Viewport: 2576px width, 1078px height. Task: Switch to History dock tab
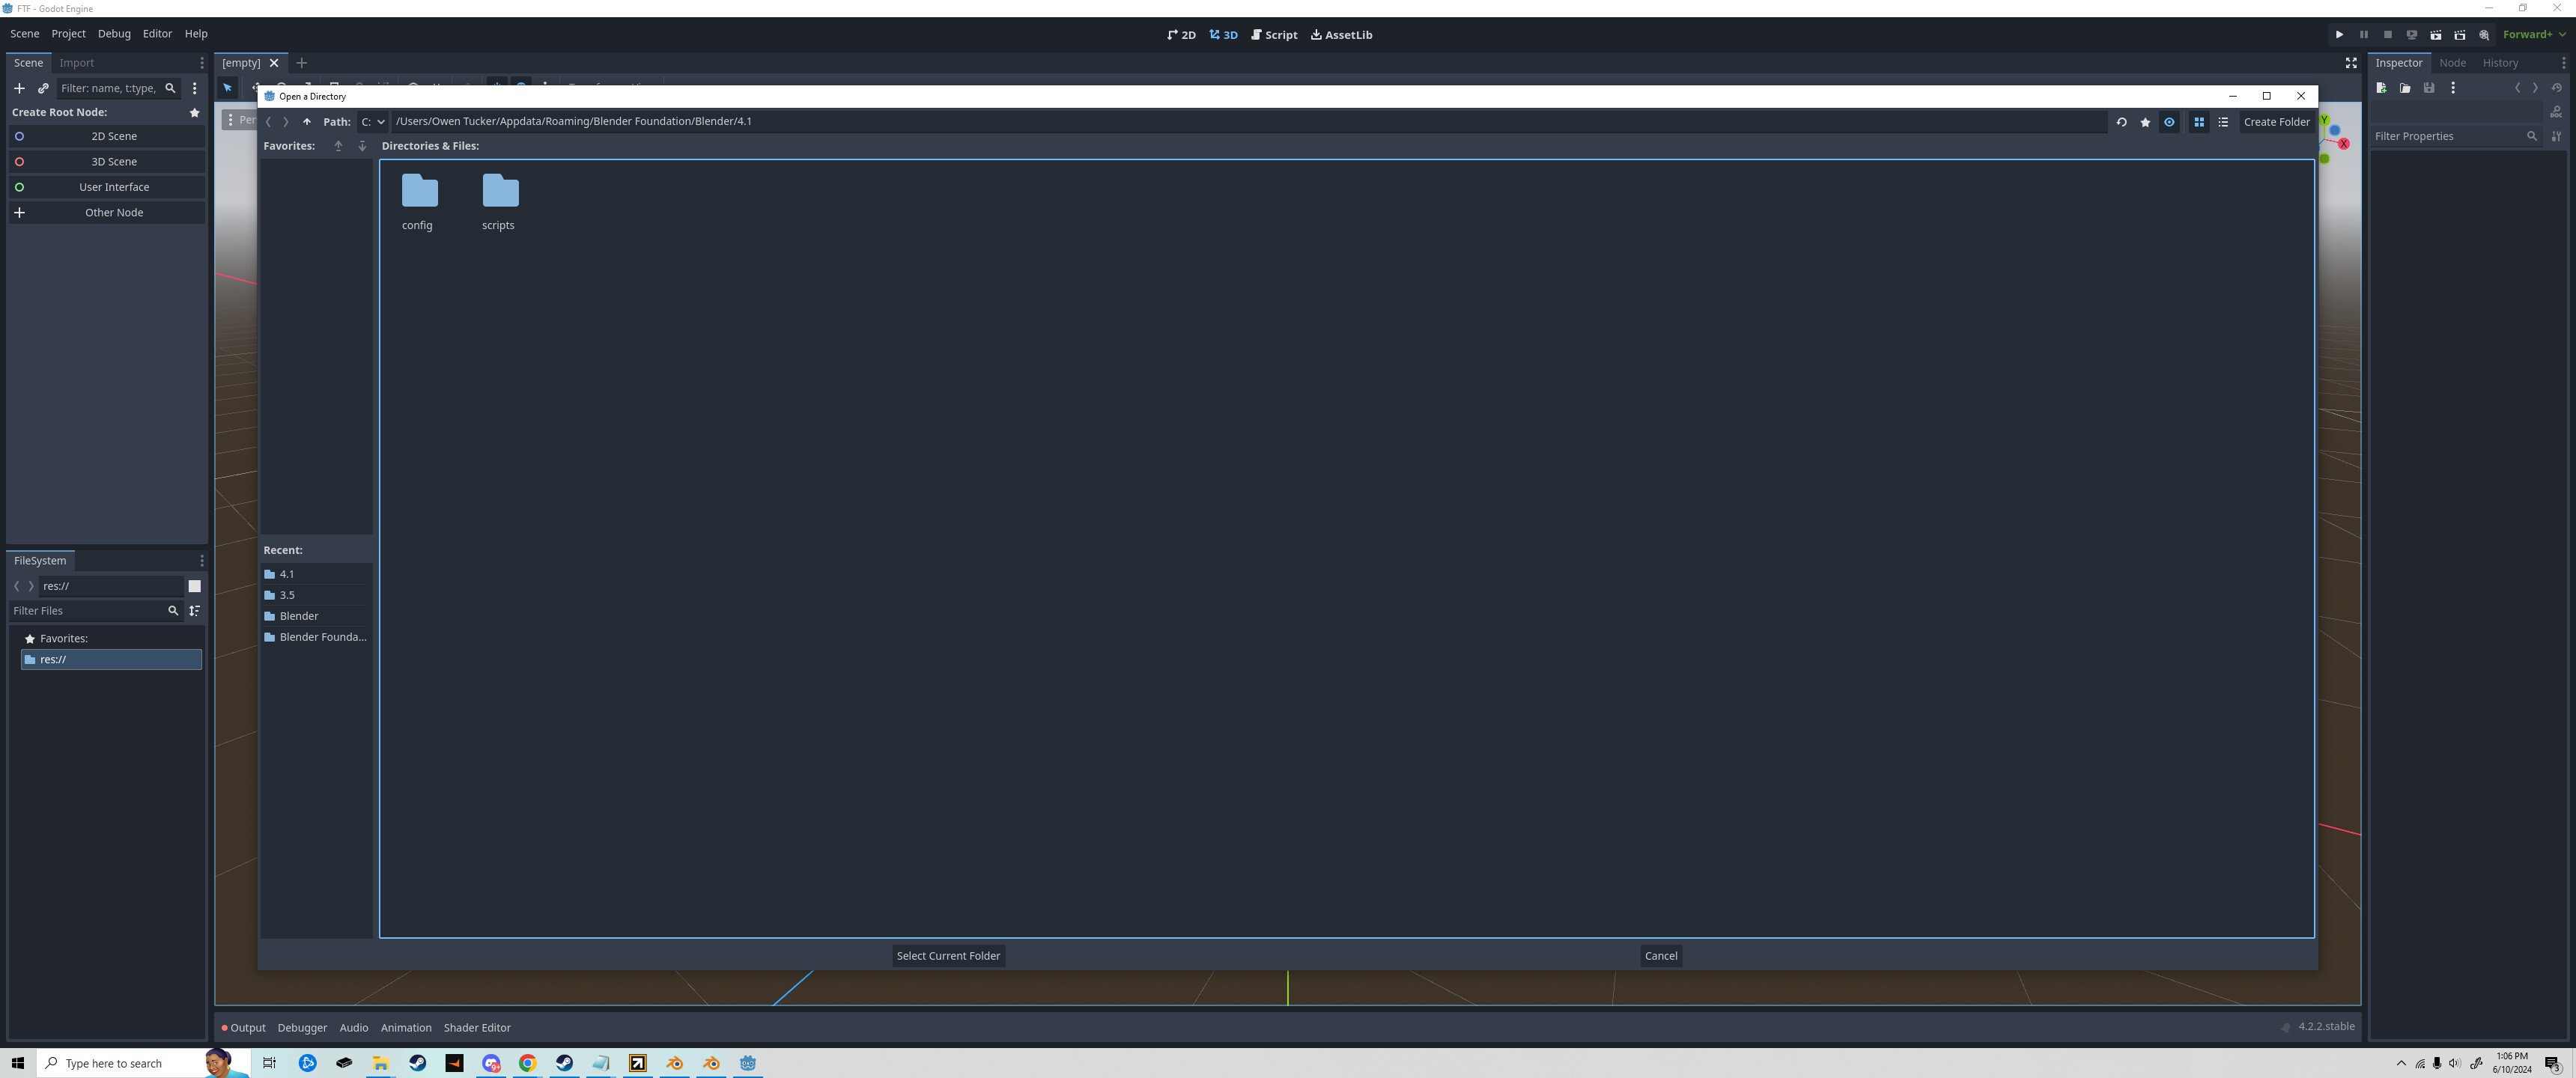[2500, 63]
